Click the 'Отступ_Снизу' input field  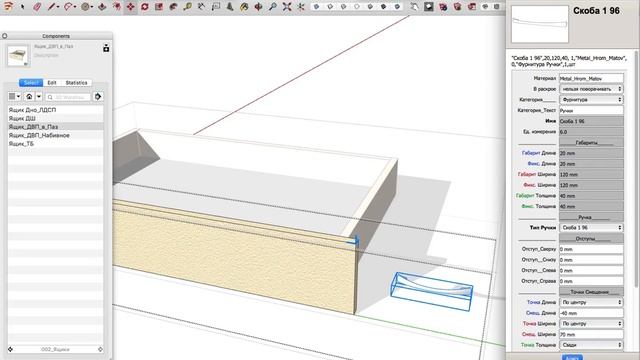[x=591, y=260]
